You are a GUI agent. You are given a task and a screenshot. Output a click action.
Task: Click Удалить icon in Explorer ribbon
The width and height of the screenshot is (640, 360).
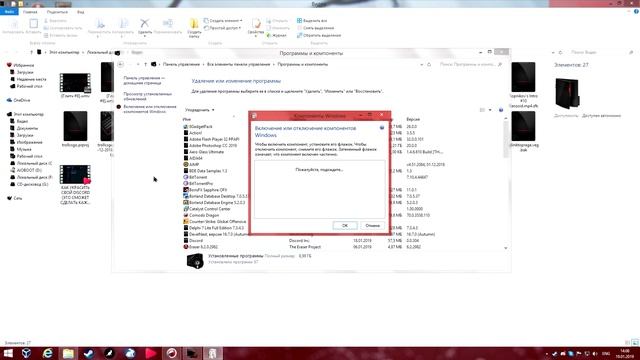click(144, 27)
